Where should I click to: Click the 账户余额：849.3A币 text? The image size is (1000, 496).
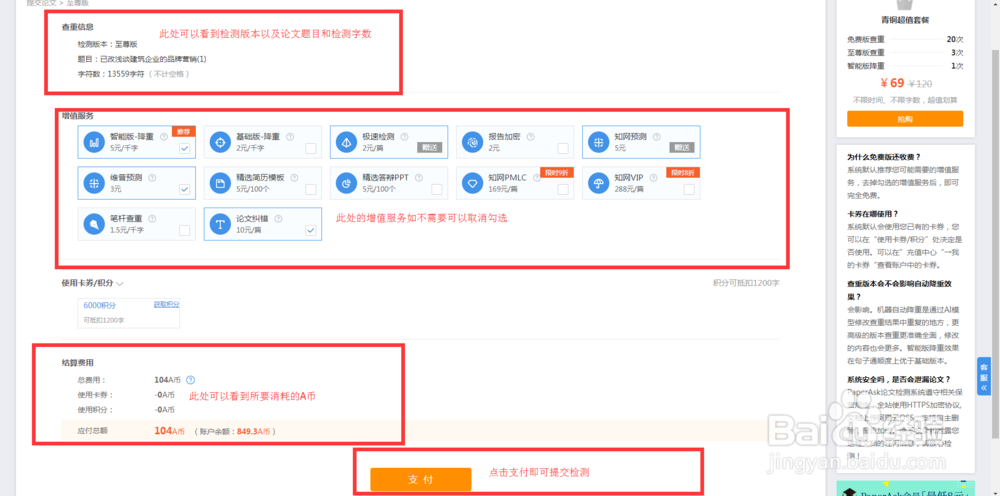[x=235, y=432]
